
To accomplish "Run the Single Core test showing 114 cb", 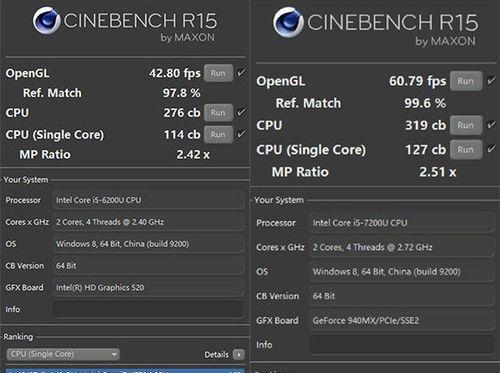I will pos(218,135).
